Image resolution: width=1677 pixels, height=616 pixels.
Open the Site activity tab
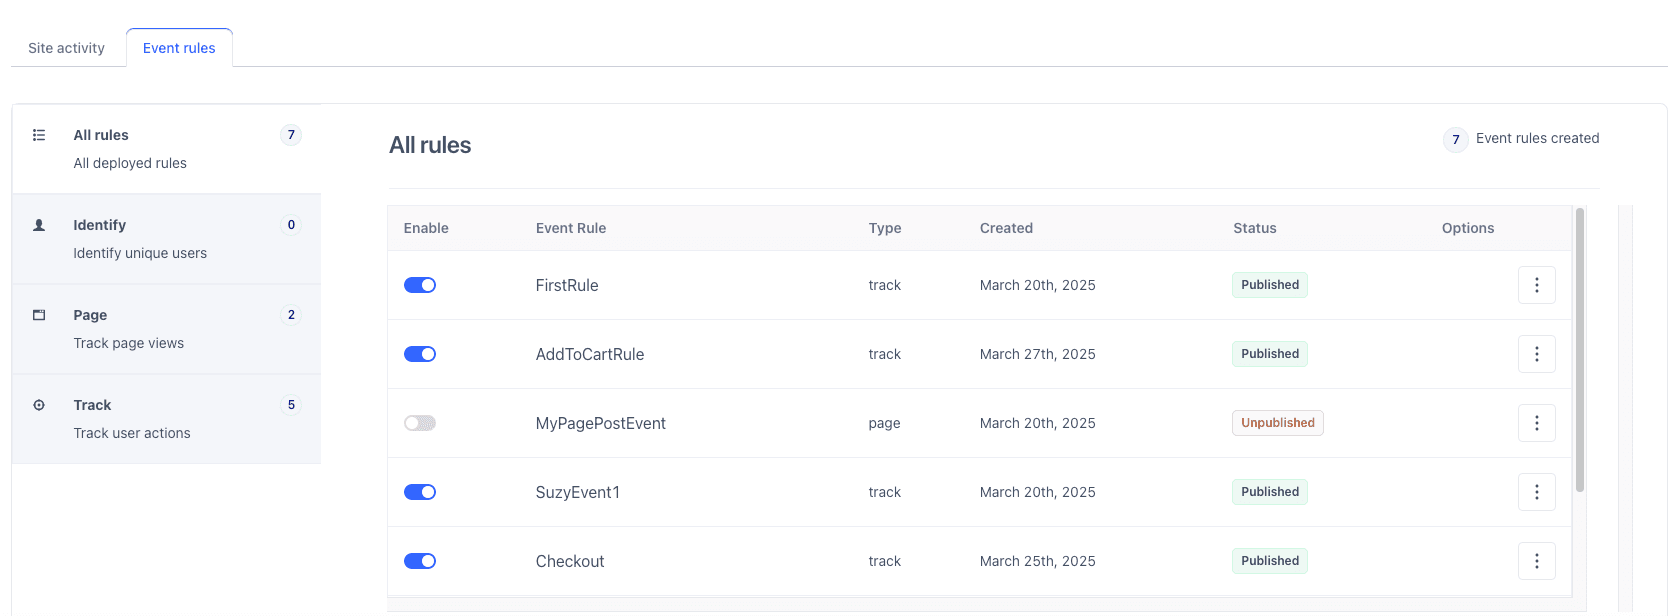pos(66,48)
